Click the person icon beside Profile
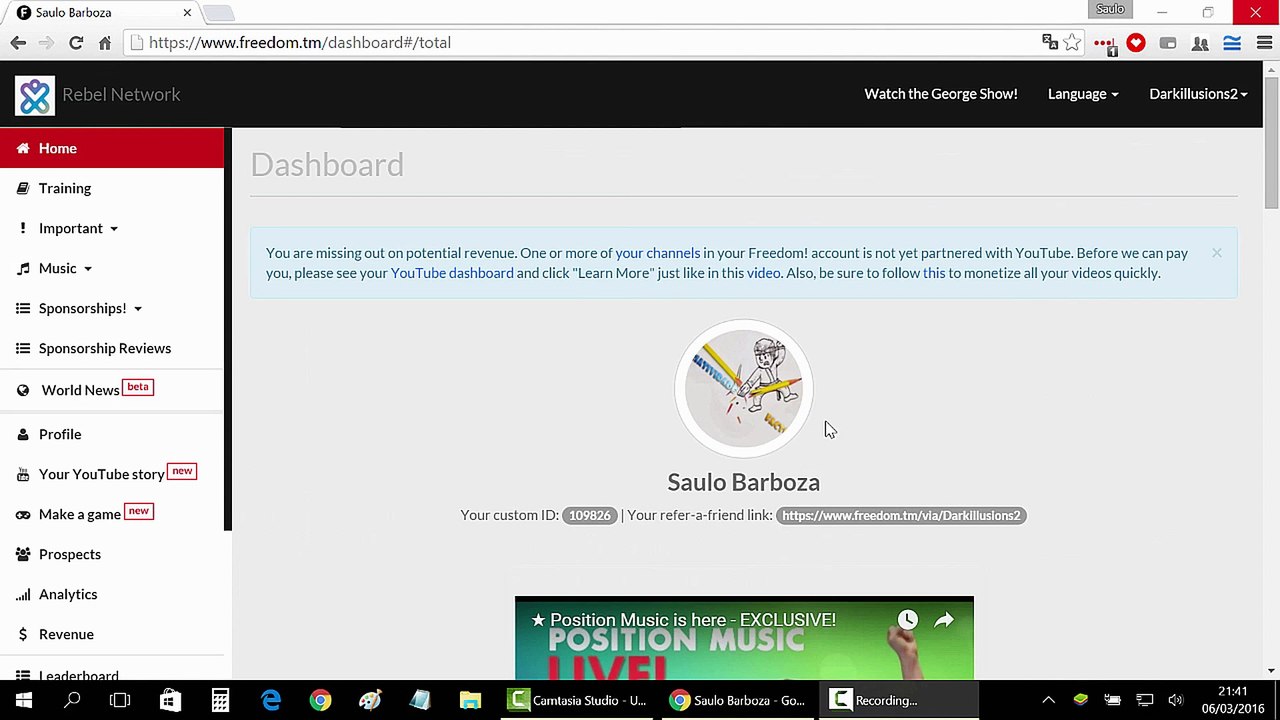This screenshot has width=1280, height=720. click(x=23, y=434)
